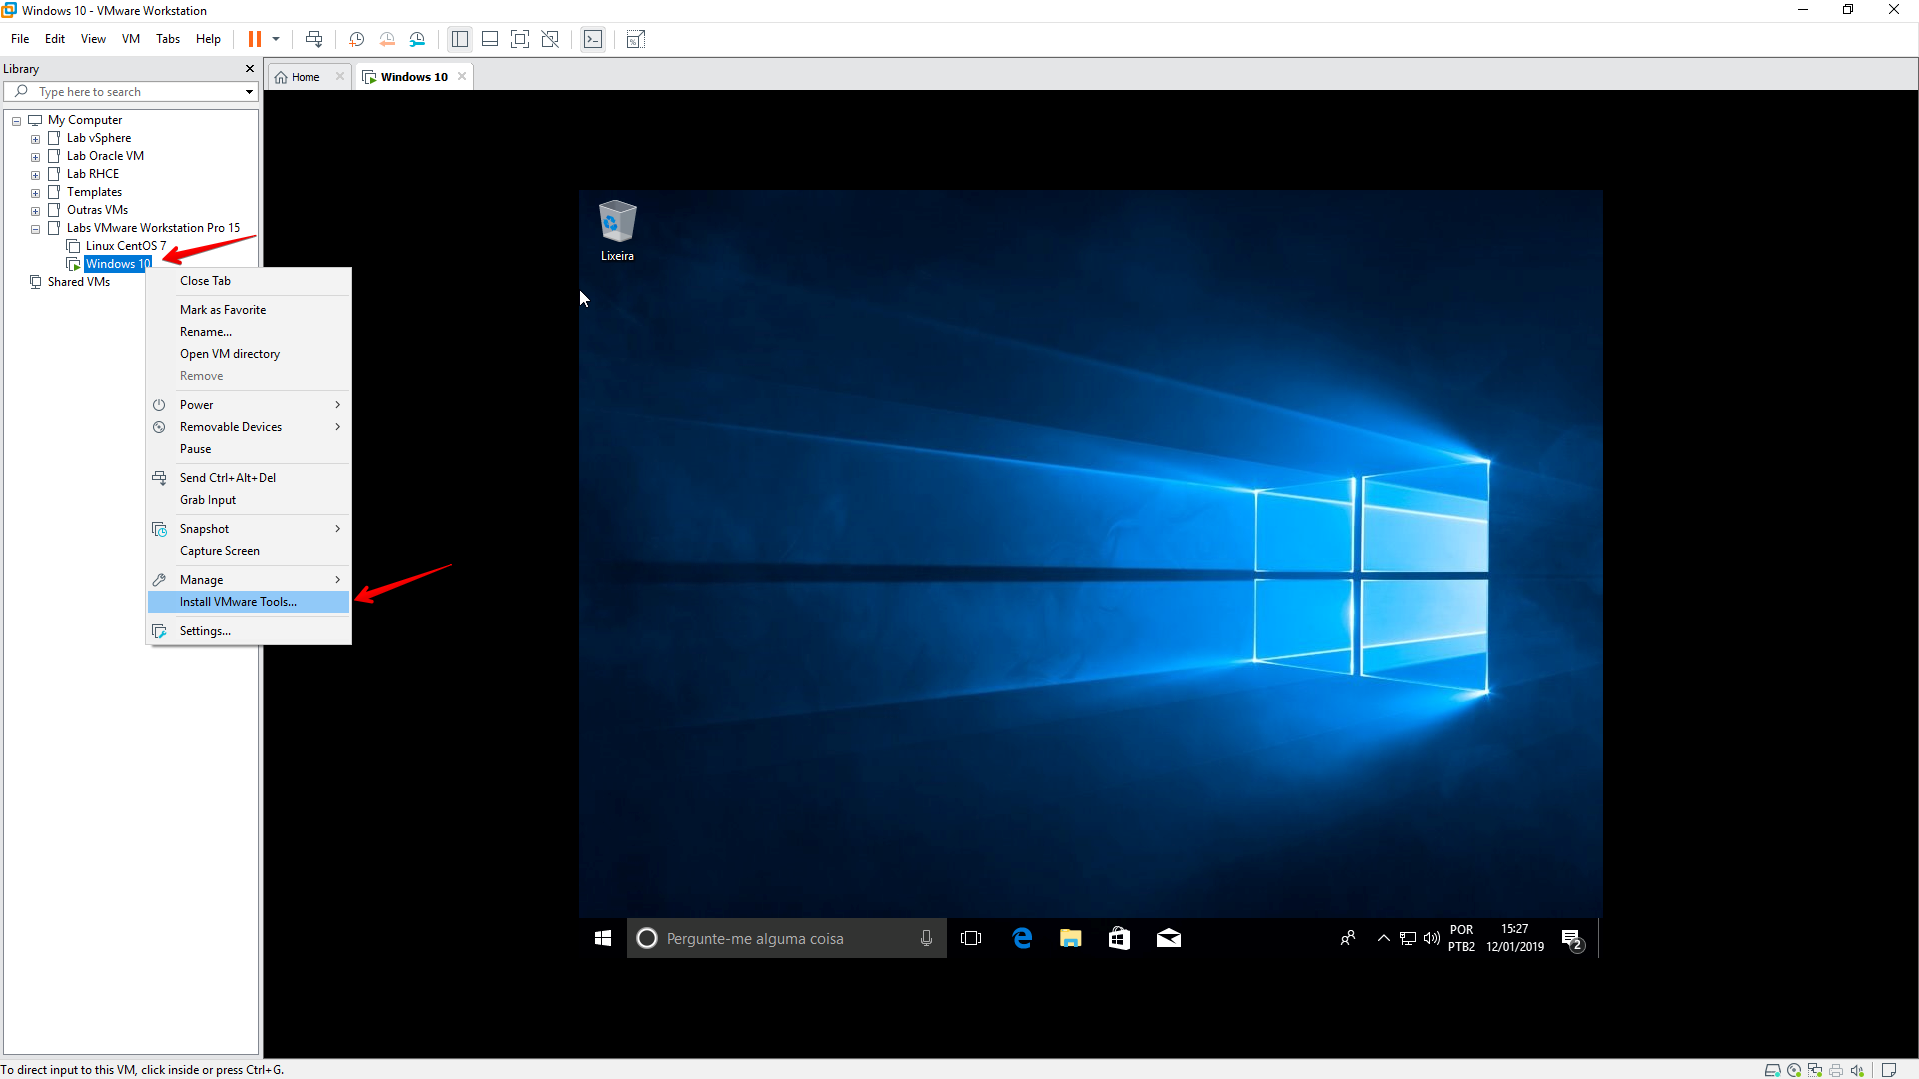
Task: Open Microsoft Edge in the guest taskbar
Action: click(1022, 938)
